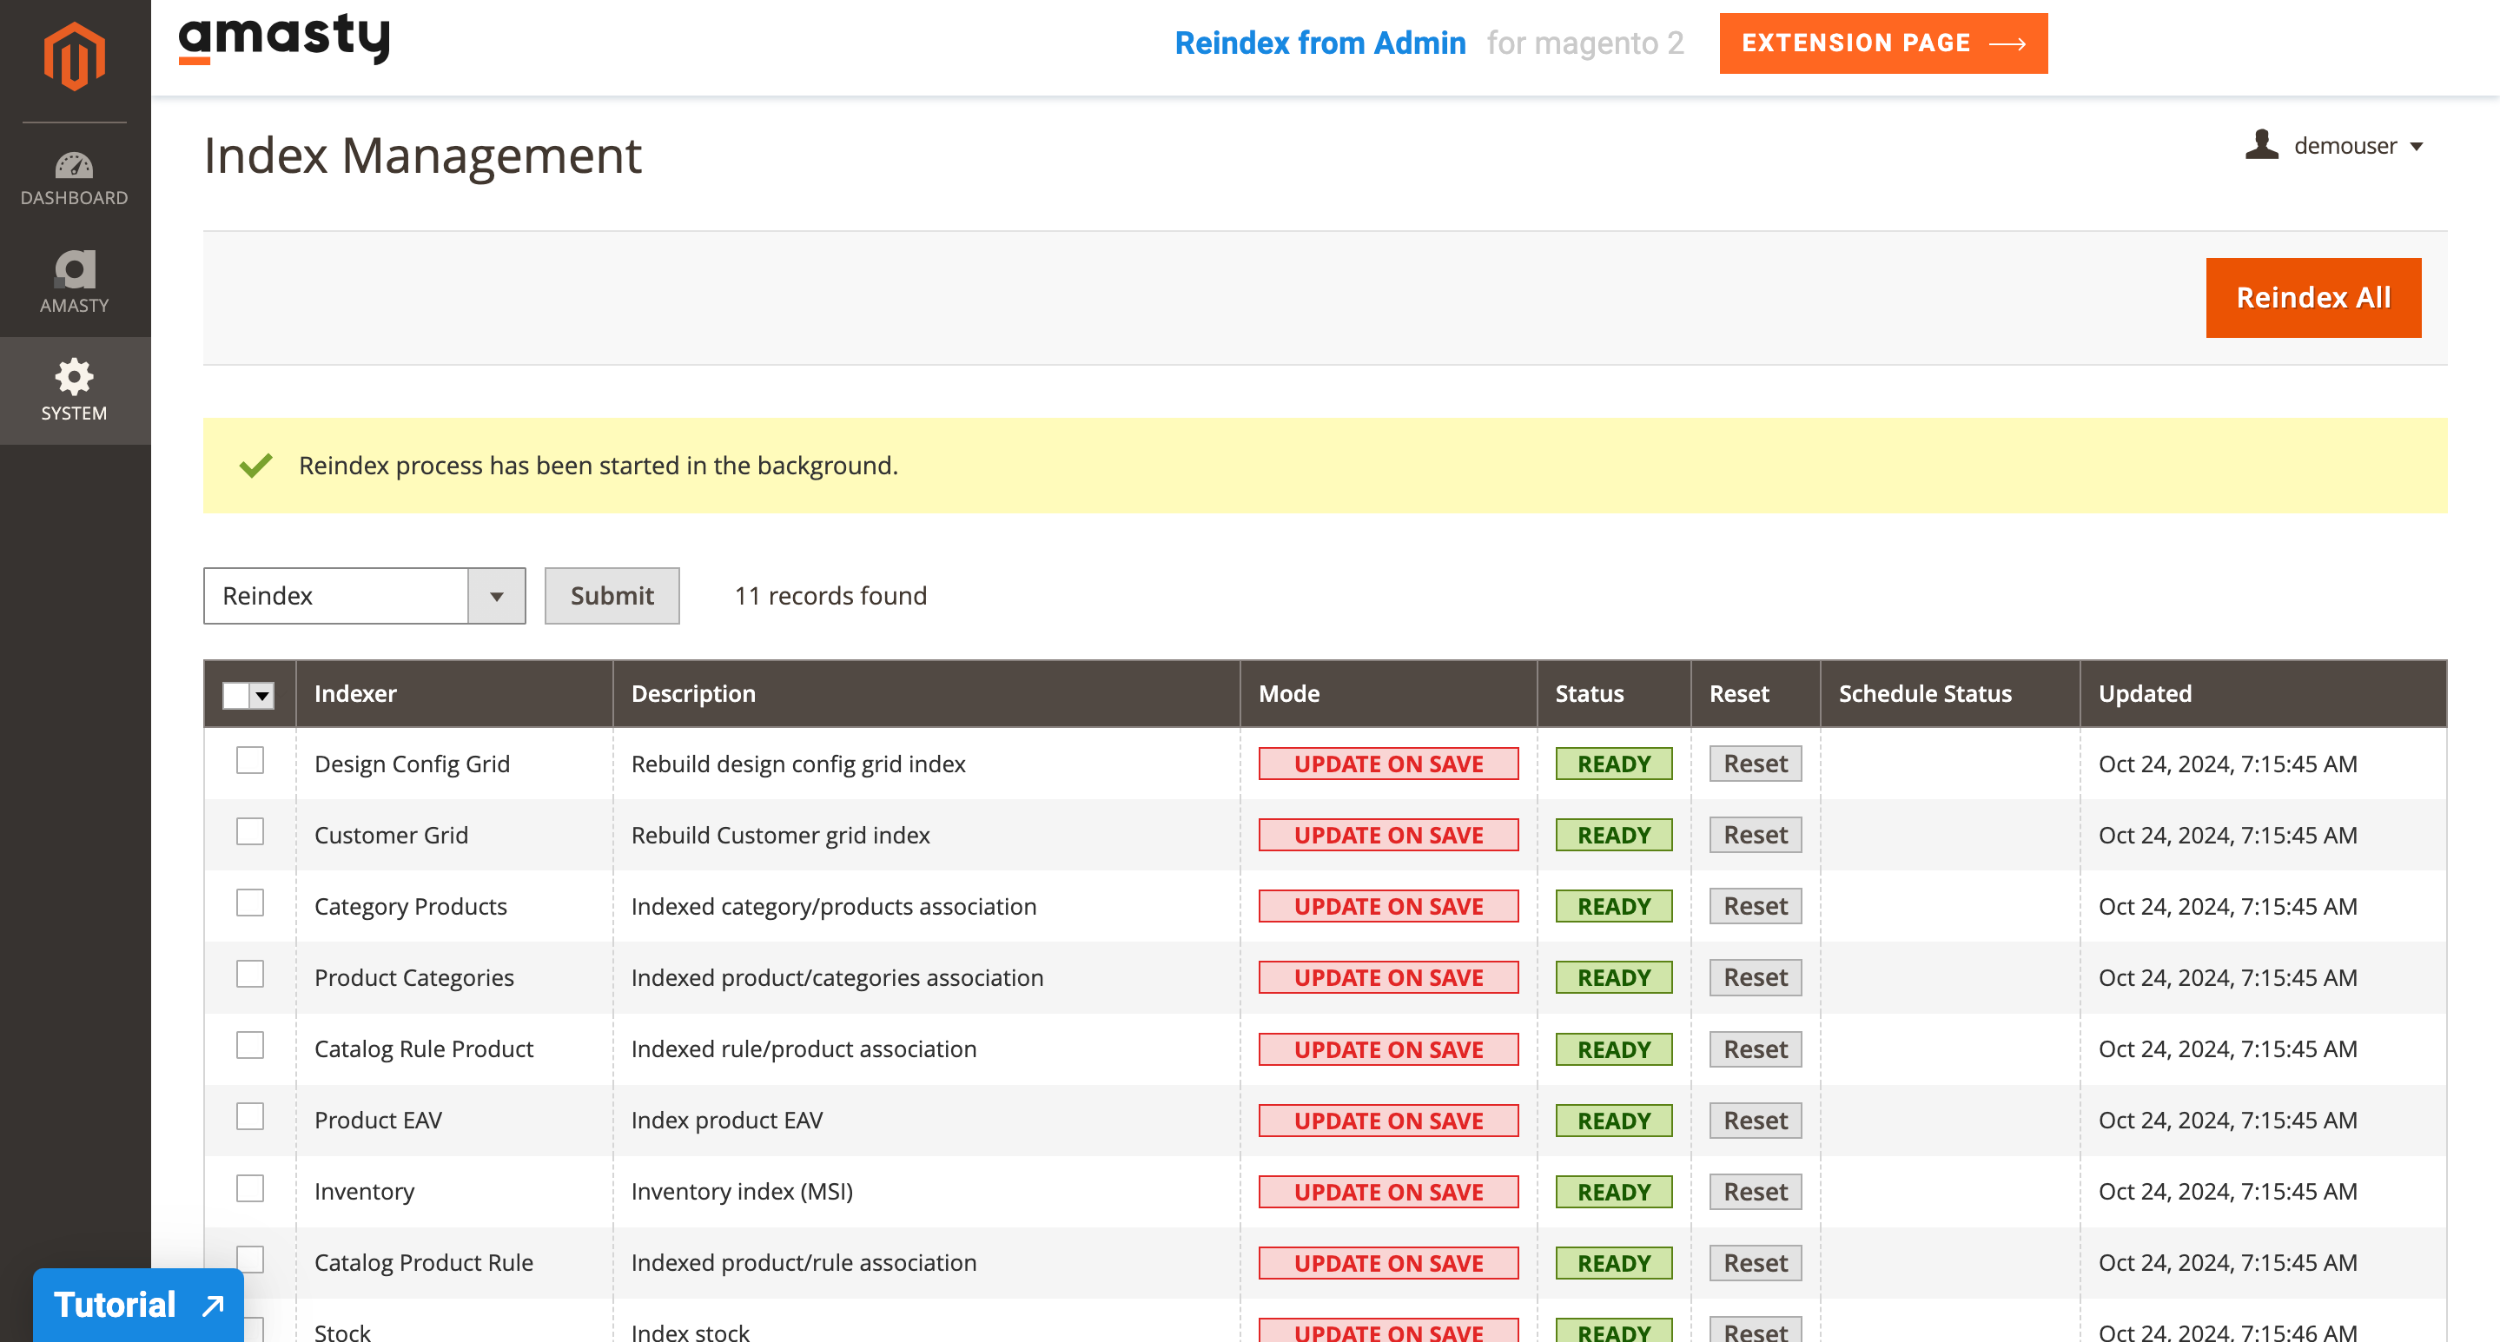Click the amasty logo in the header

click(285, 40)
